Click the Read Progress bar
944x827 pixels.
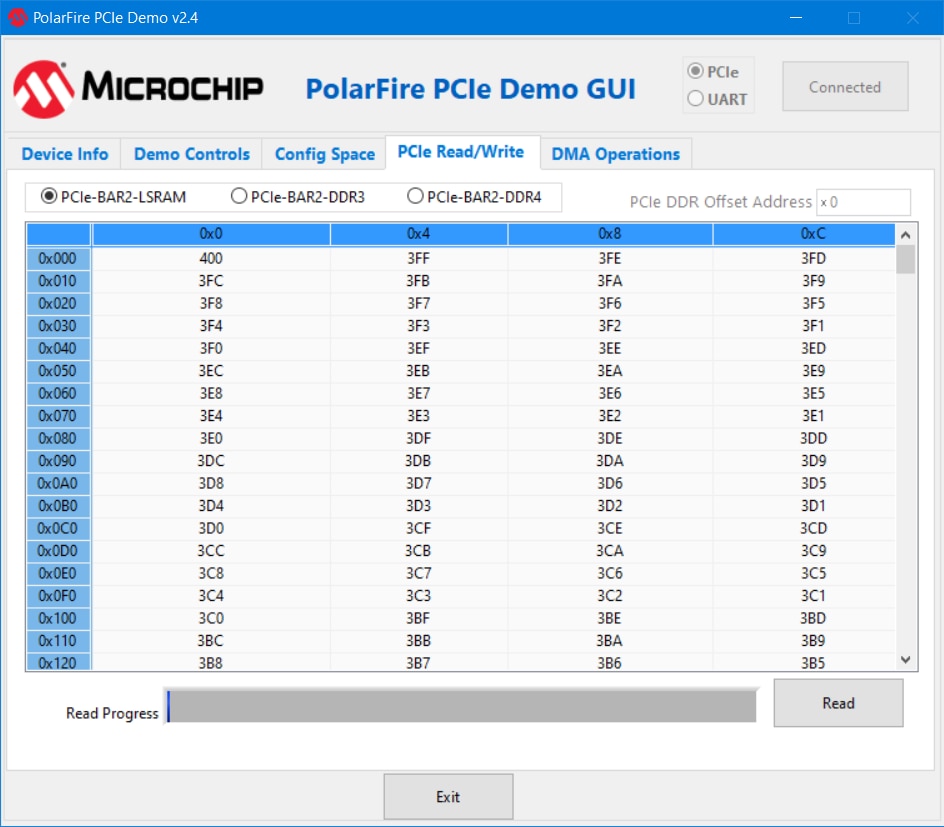(461, 706)
